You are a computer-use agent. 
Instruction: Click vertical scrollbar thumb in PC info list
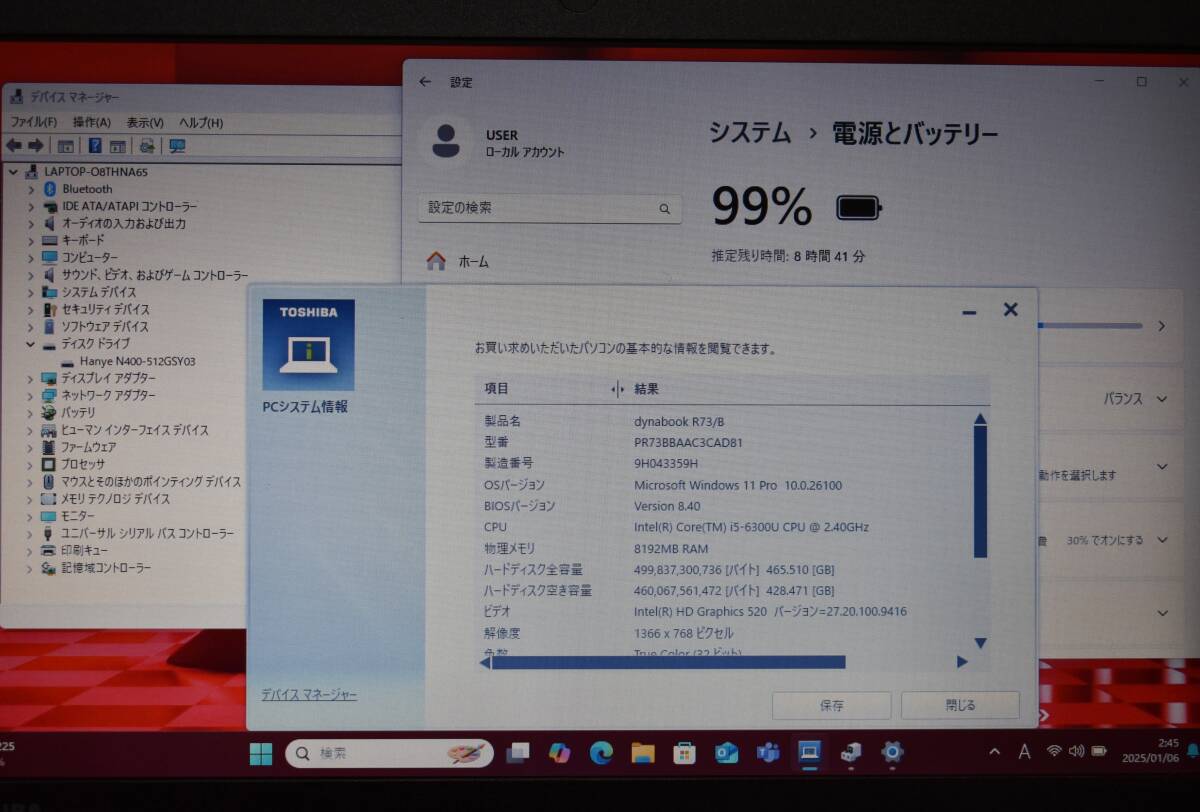pyautogui.click(x=980, y=493)
